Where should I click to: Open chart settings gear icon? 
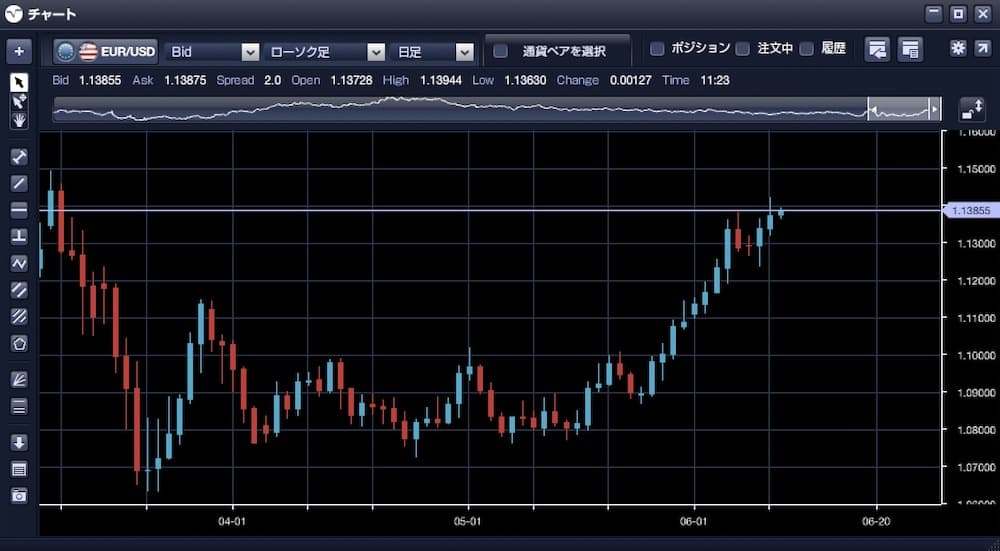point(958,48)
